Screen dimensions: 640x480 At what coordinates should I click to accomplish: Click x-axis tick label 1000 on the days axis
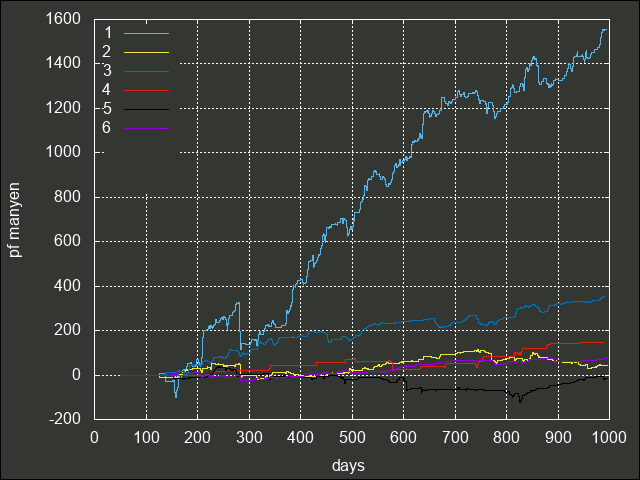[x=609, y=438]
